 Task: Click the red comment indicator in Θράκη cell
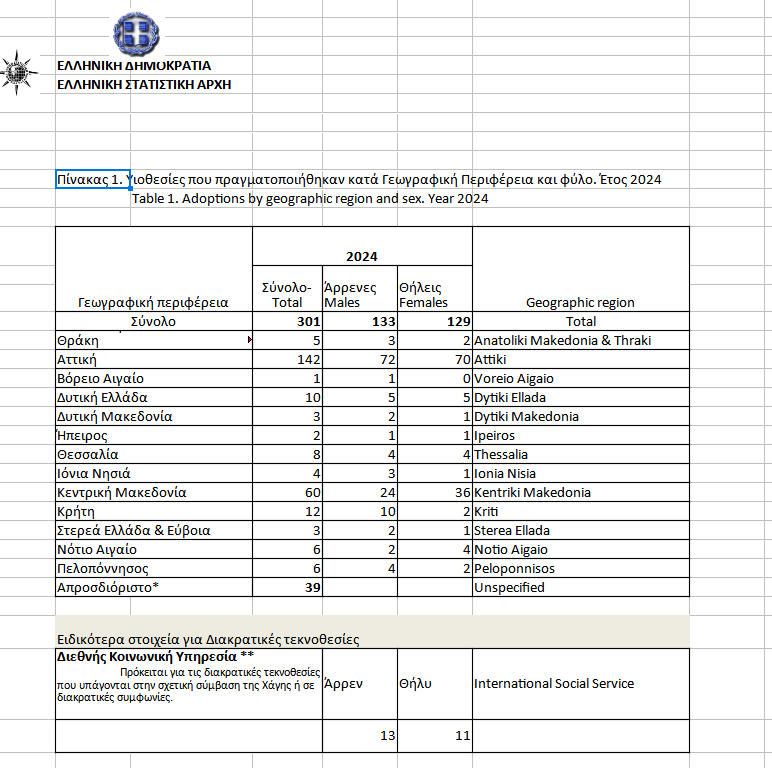click(x=250, y=339)
